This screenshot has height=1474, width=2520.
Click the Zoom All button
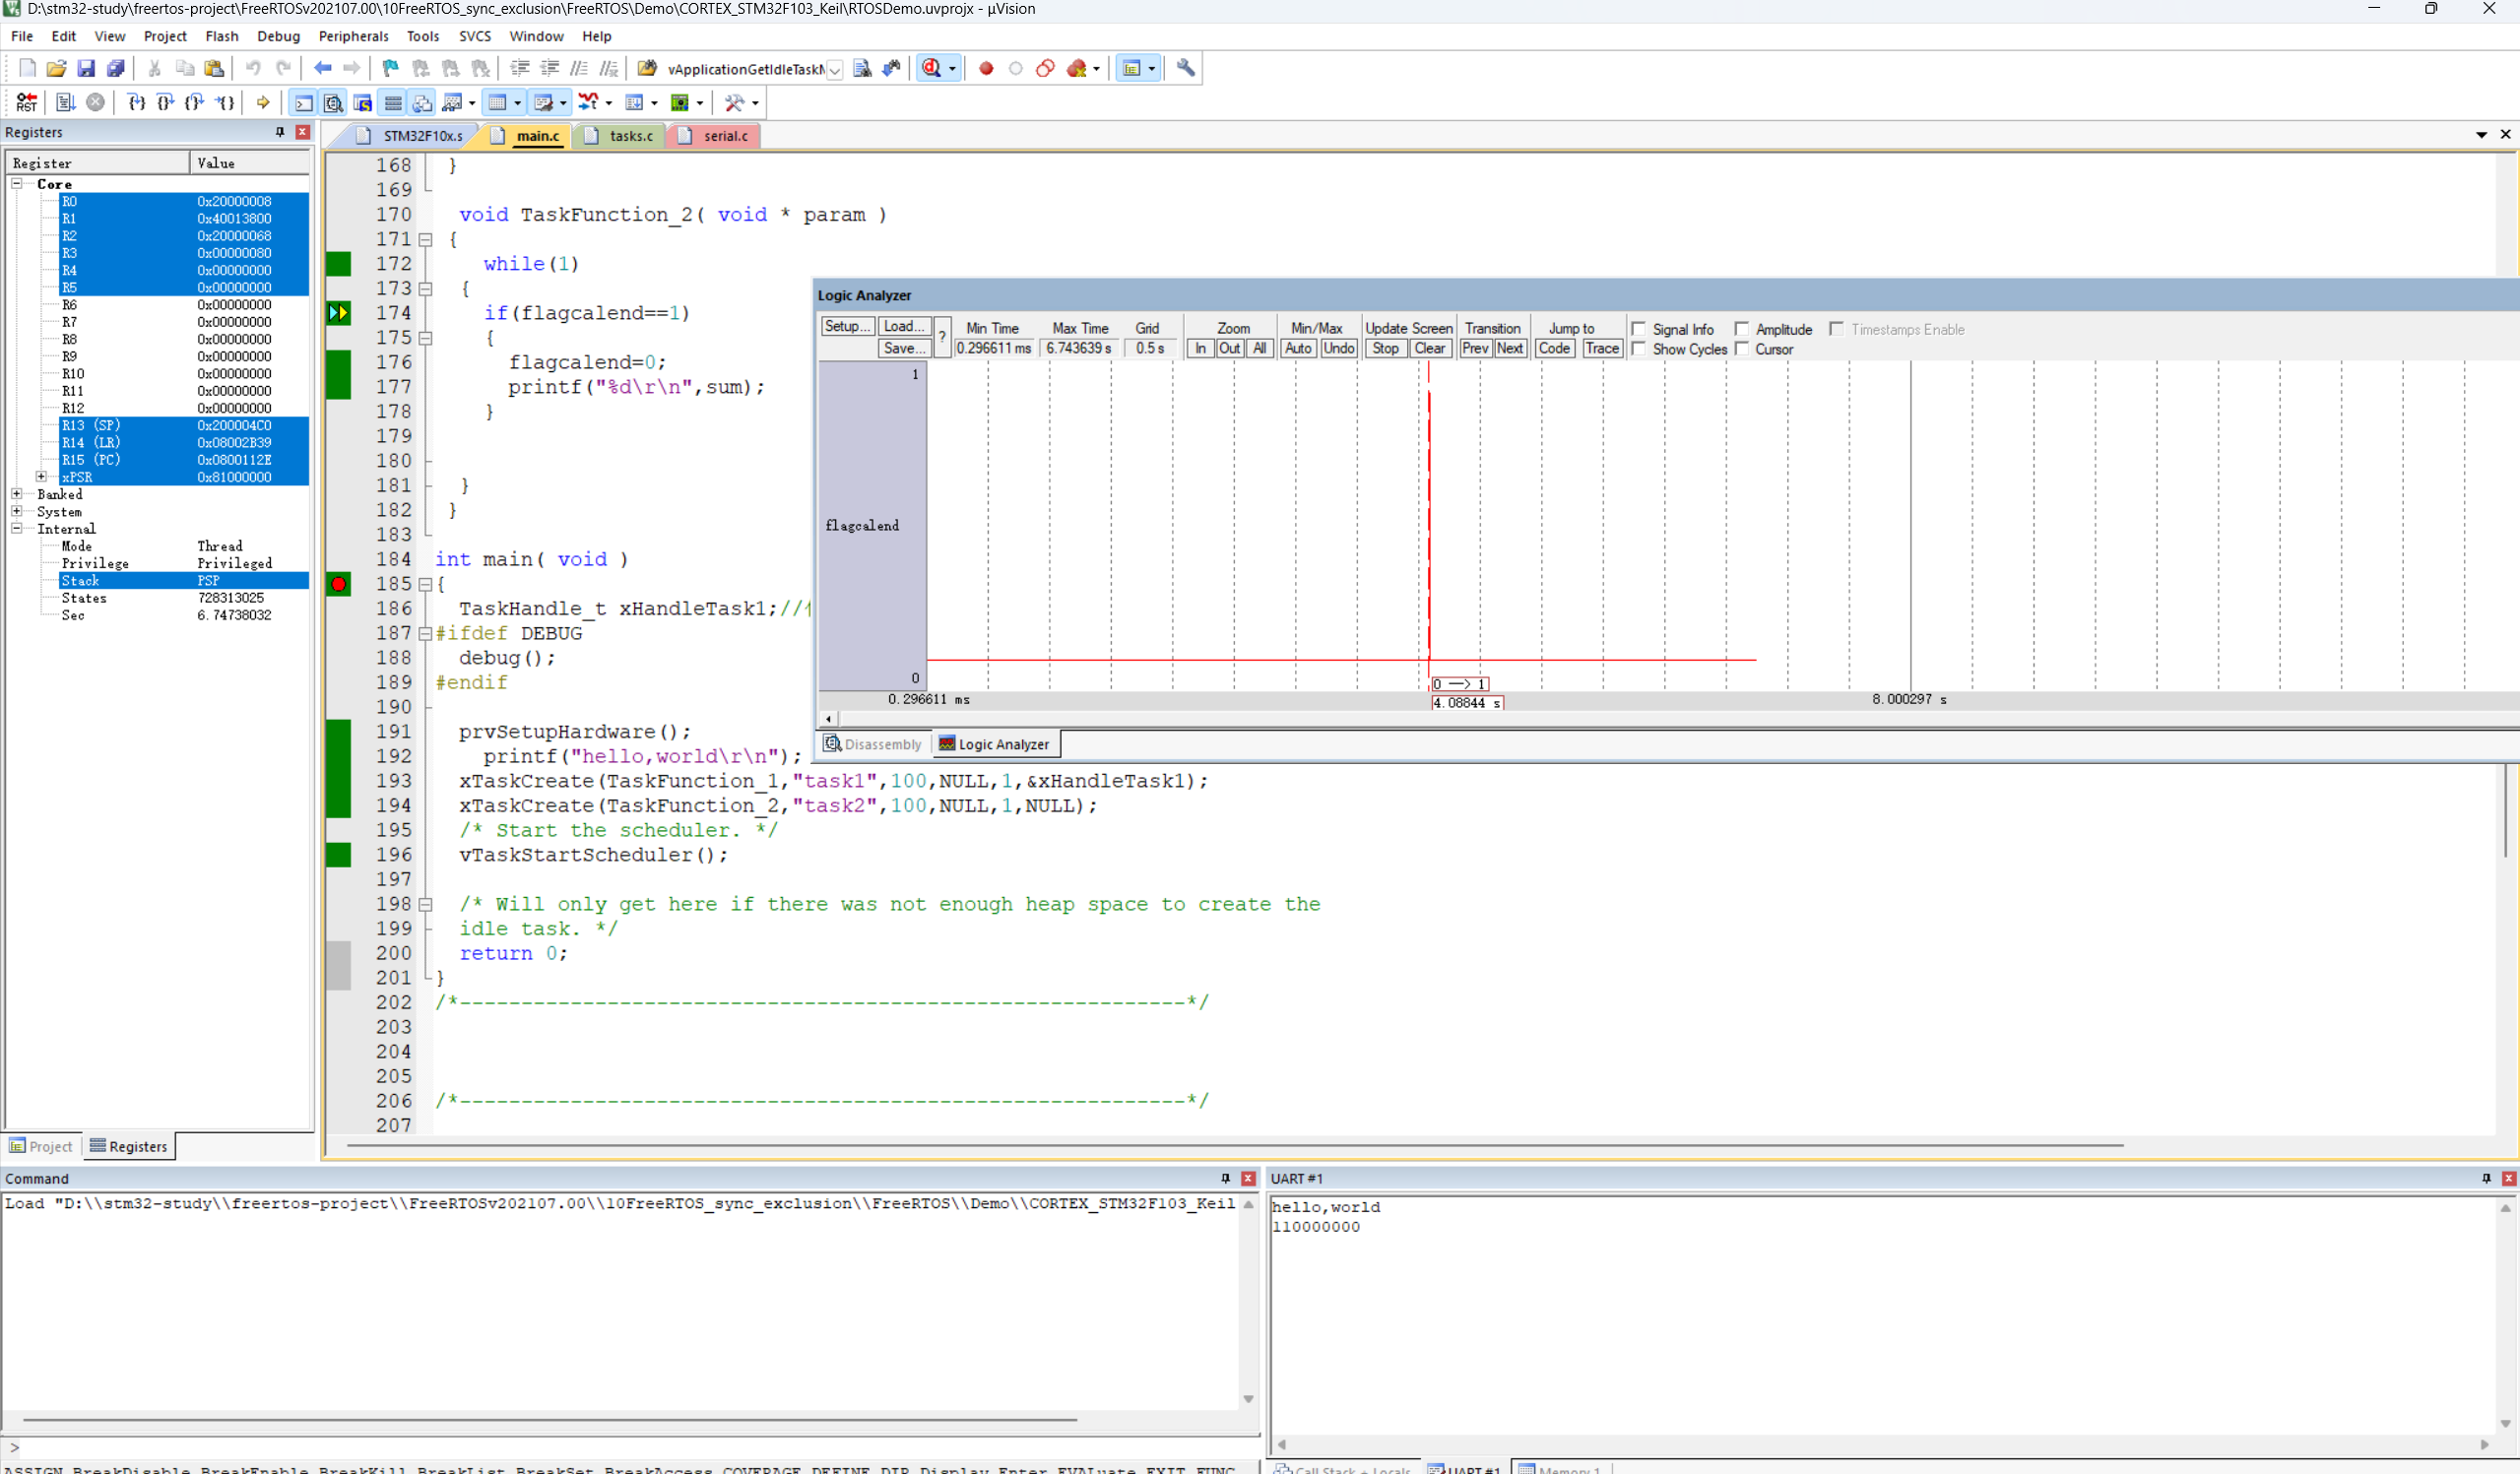[x=1259, y=348]
